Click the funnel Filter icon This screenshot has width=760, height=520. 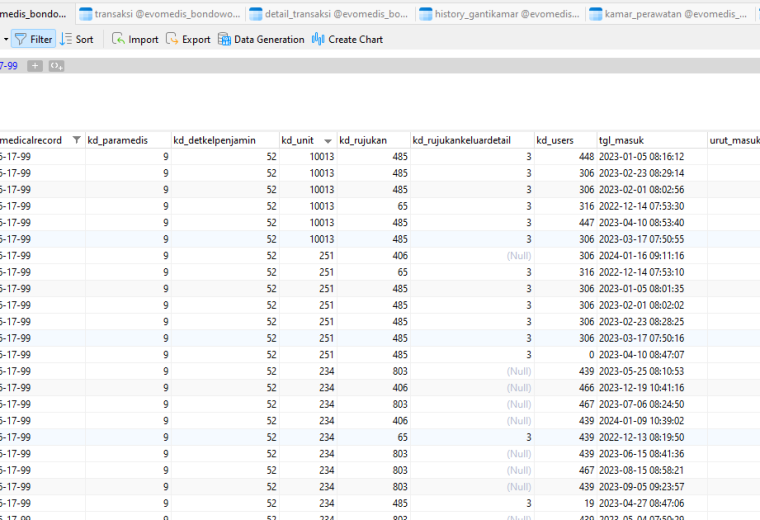pyautogui.click(x=20, y=39)
